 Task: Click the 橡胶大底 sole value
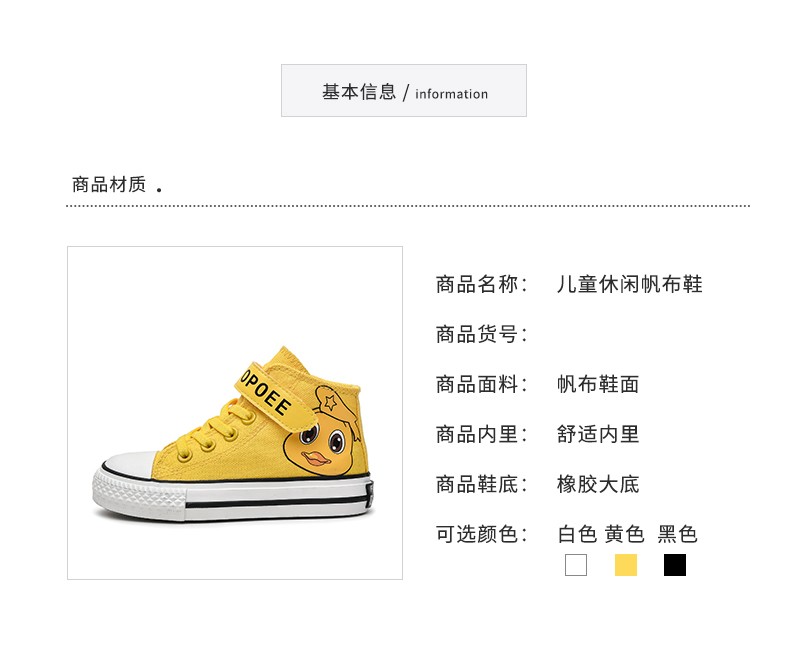tap(598, 484)
